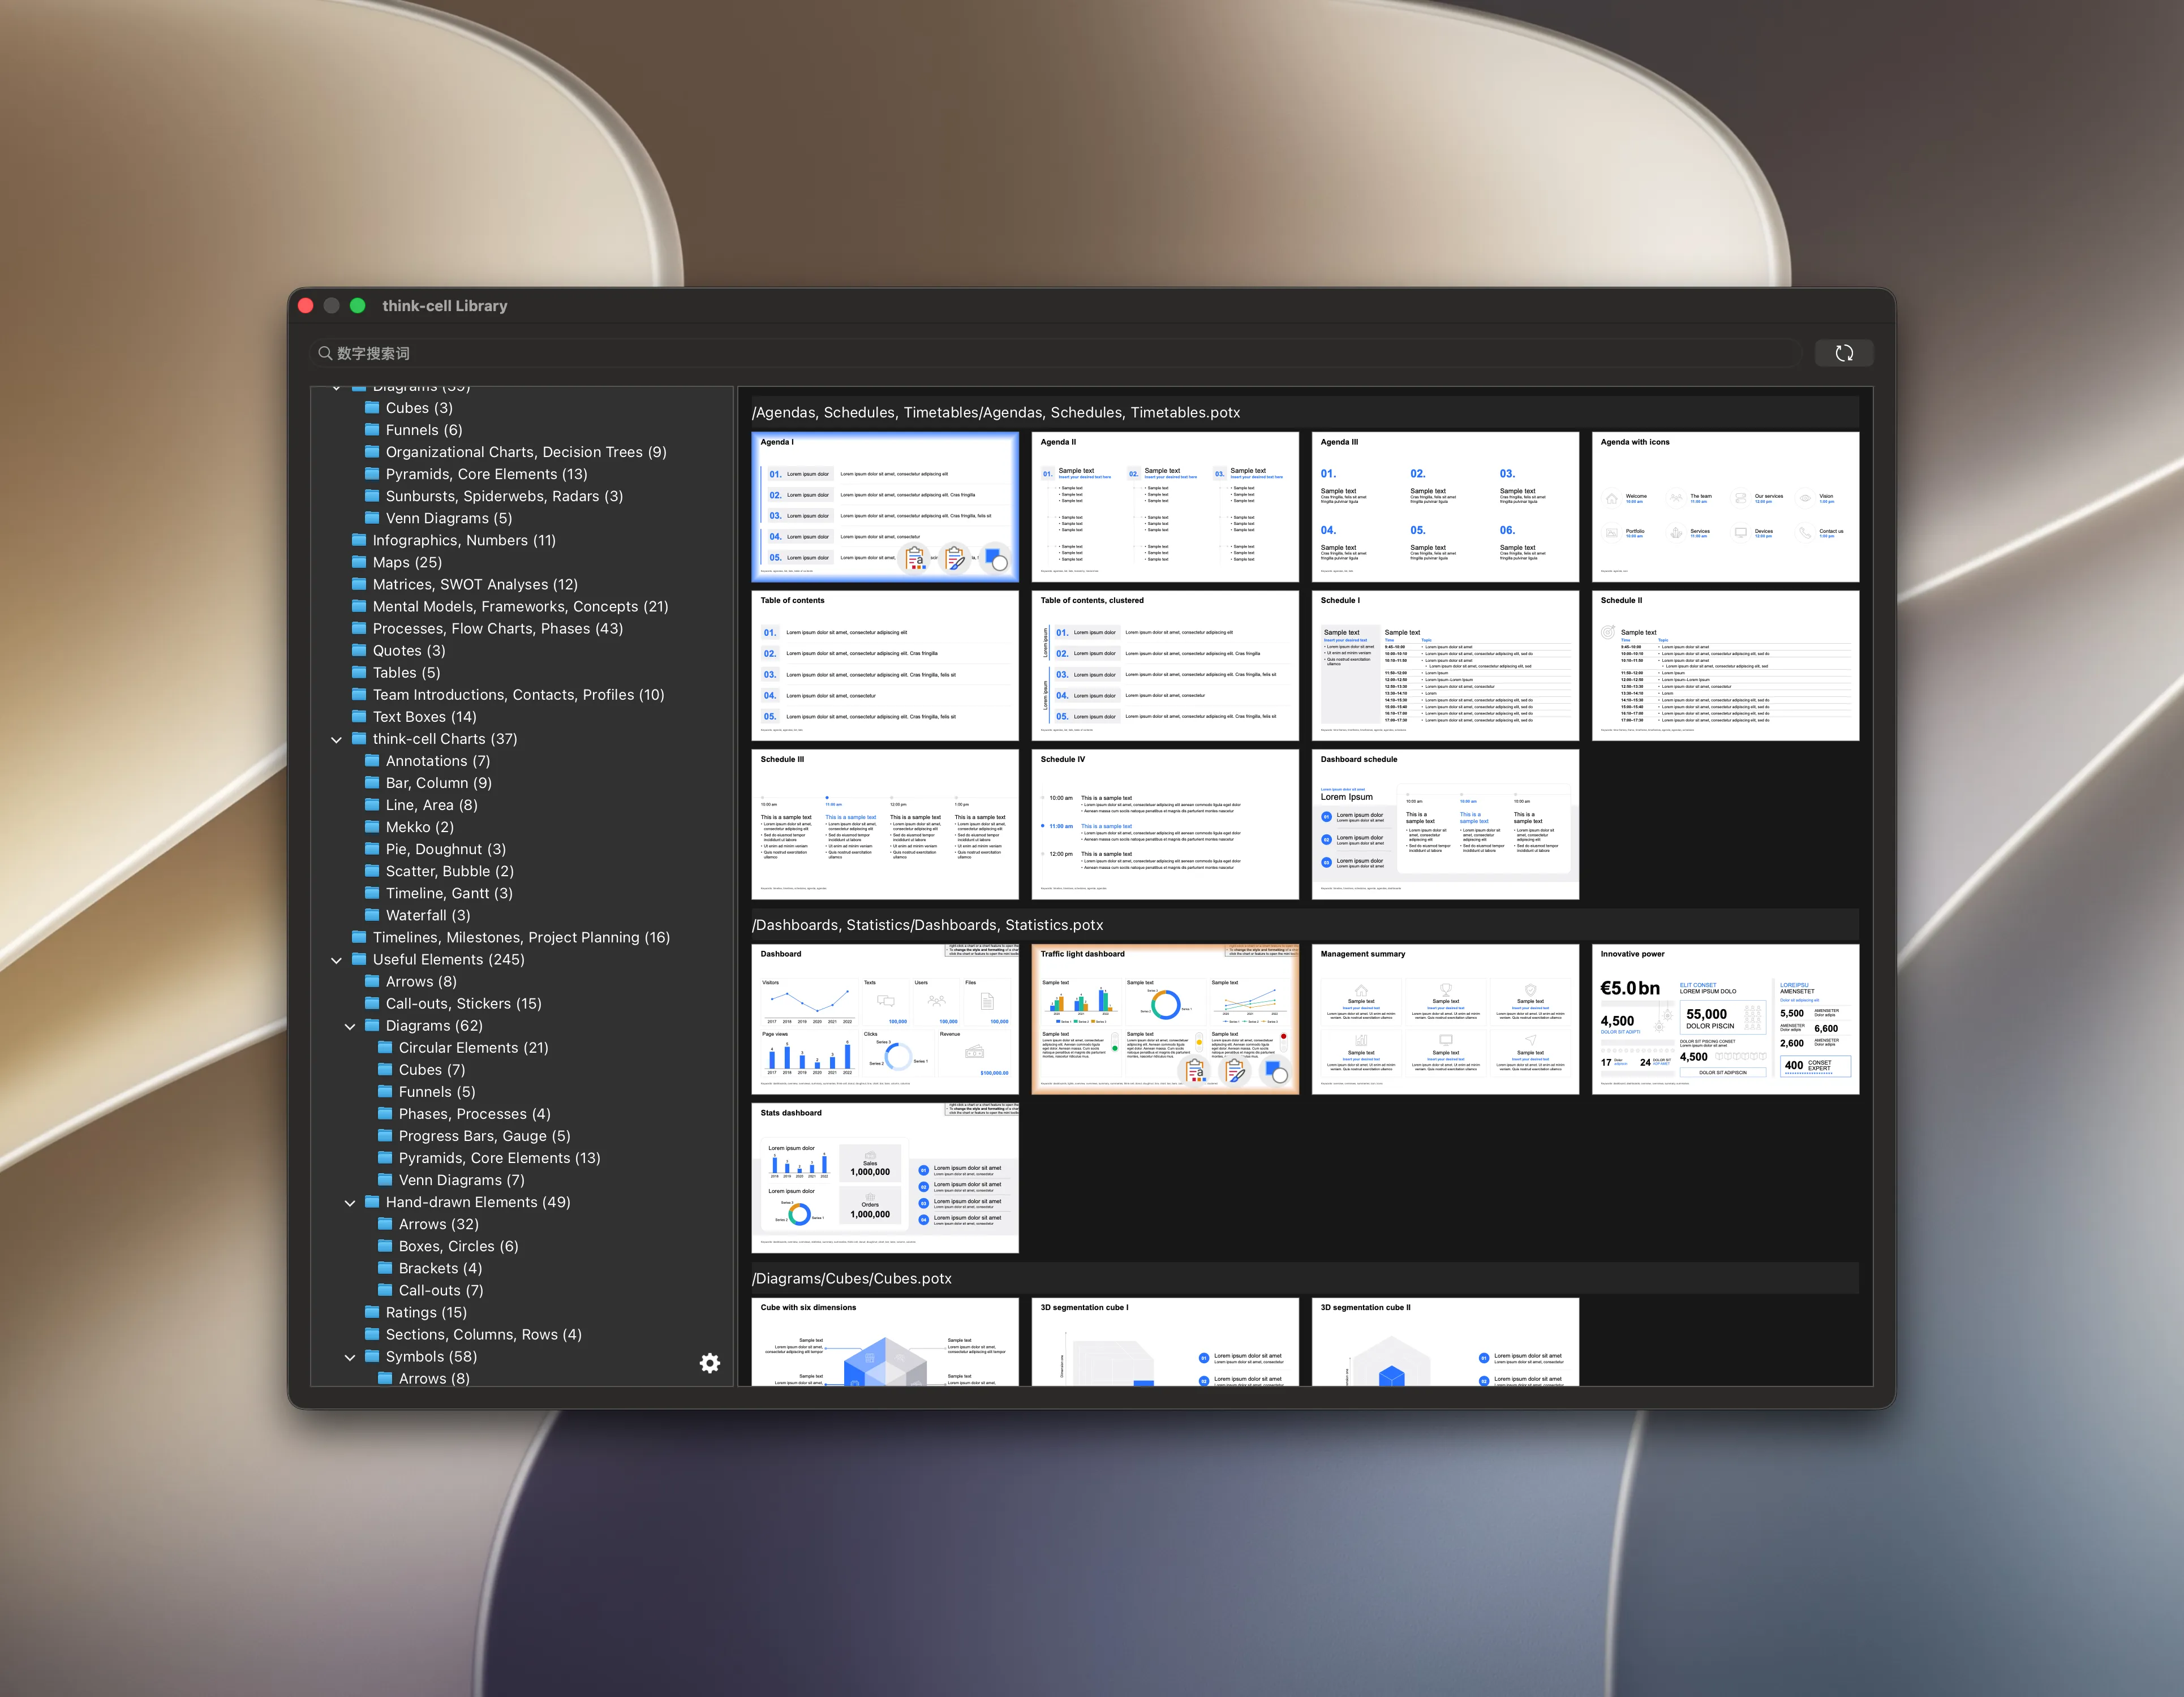Collapse think-cell Charts (37) folder
This screenshot has height=1697, width=2184.
click(336, 739)
